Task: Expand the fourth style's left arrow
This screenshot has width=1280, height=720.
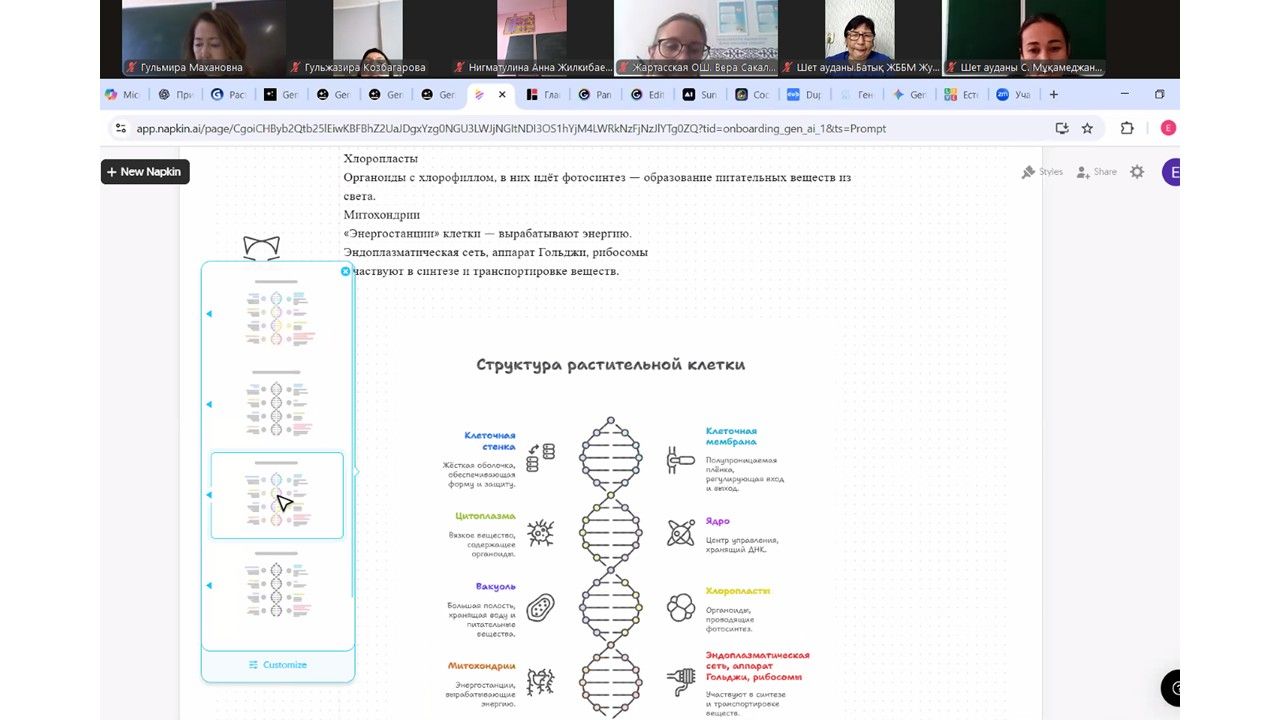Action: click(209, 586)
